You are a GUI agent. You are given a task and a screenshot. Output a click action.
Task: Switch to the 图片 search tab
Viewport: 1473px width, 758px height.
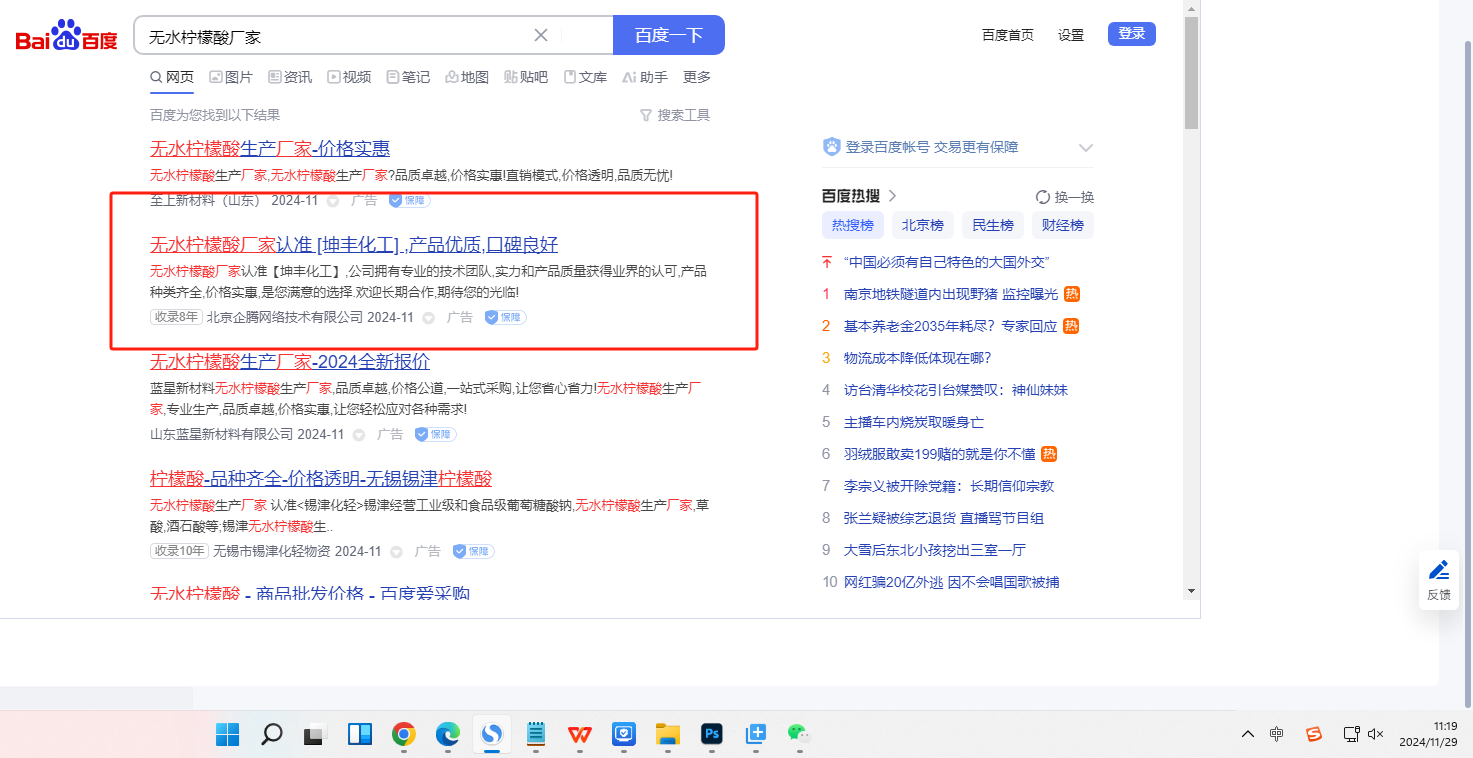coord(231,77)
